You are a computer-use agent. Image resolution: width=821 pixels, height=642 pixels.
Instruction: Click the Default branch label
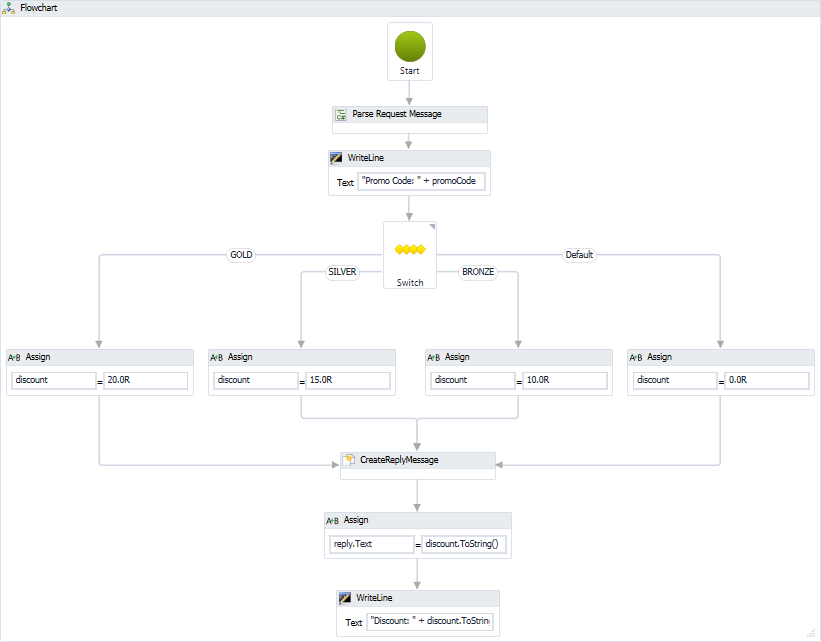578,254
